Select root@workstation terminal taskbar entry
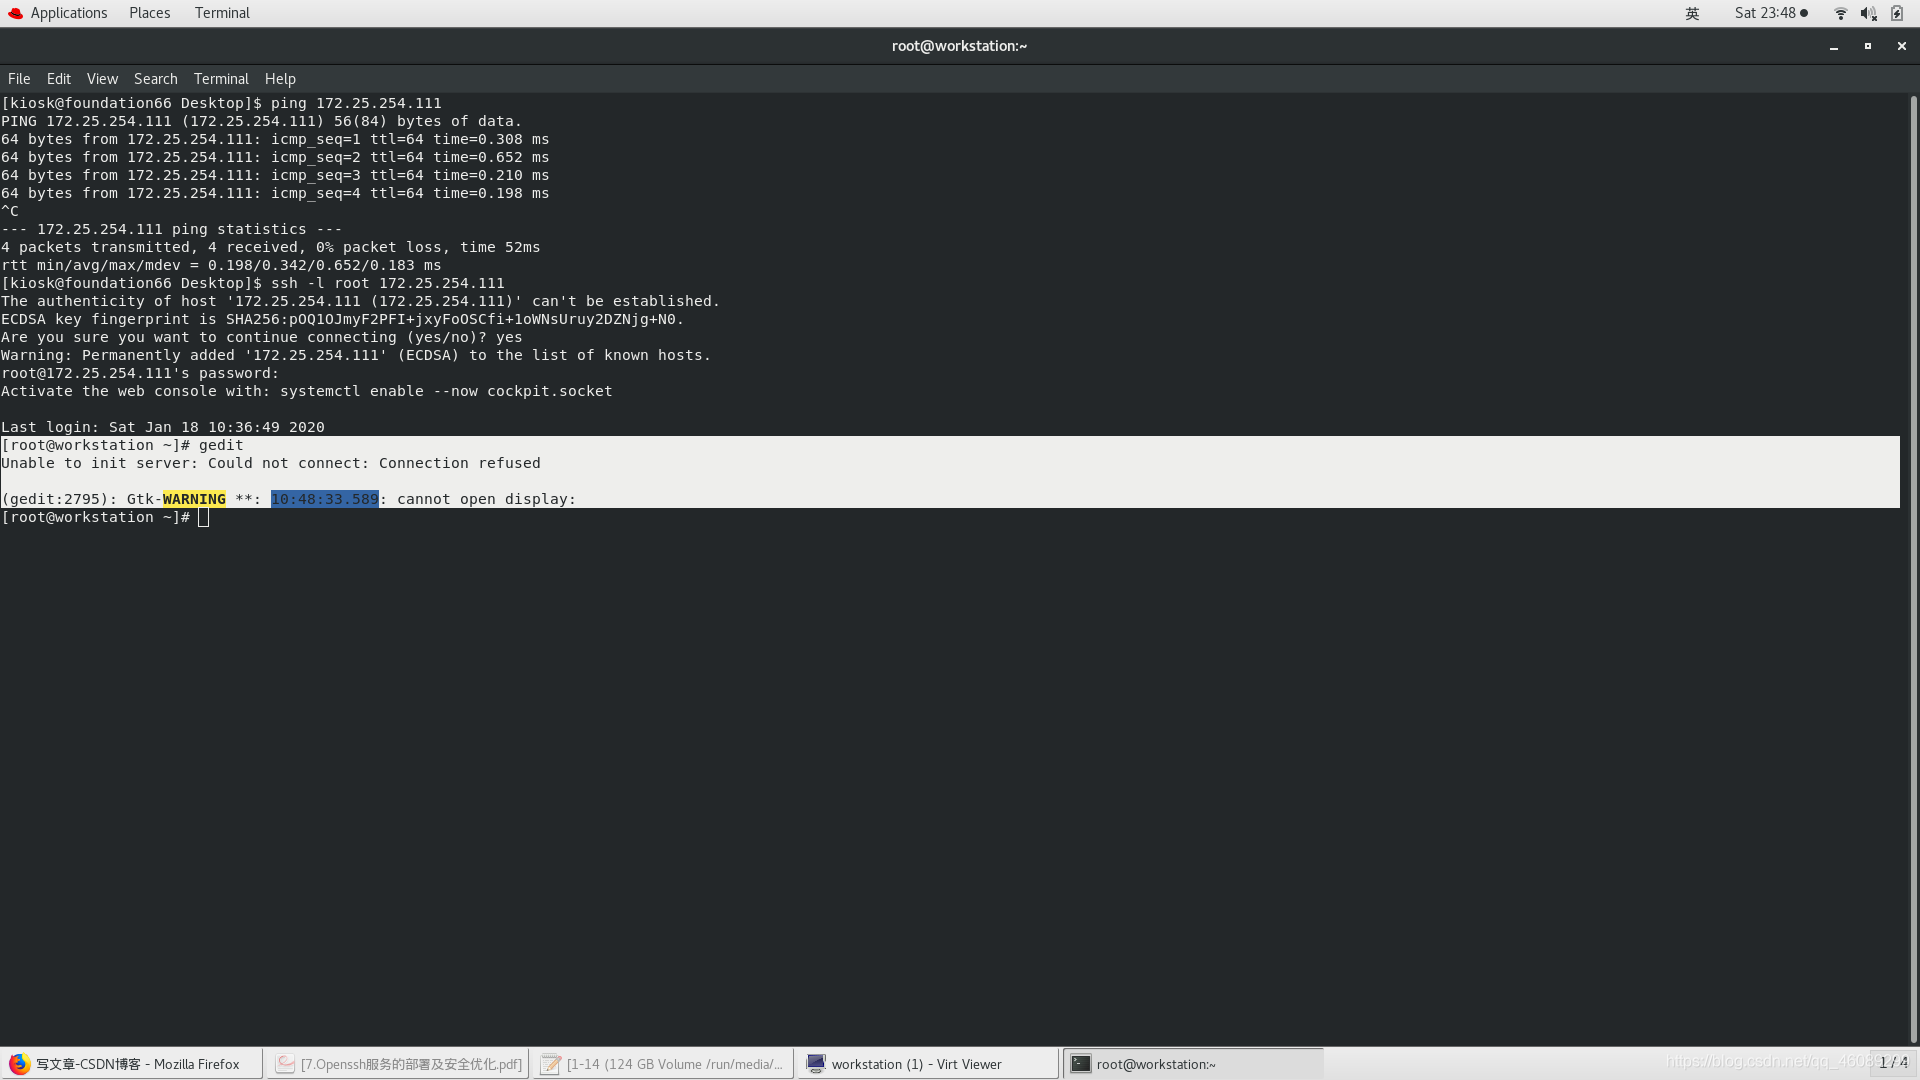This screenshot has width=1920, height=1080. coord(1194,1064)
